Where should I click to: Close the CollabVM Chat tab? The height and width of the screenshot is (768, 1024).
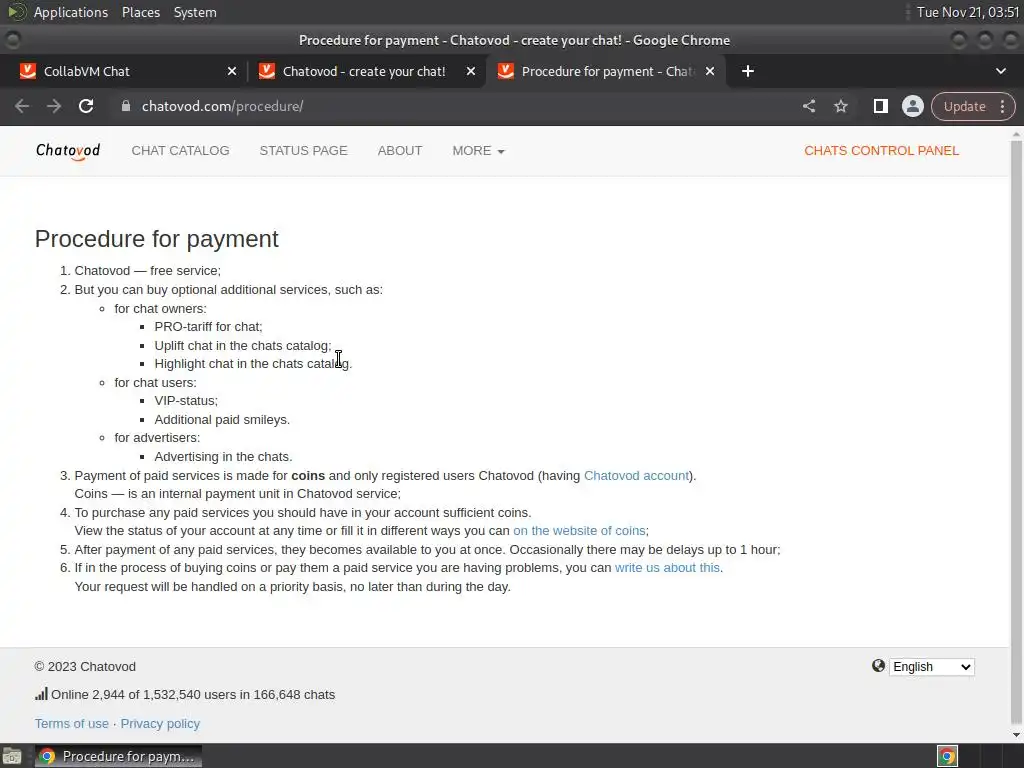tap(232, 71)
